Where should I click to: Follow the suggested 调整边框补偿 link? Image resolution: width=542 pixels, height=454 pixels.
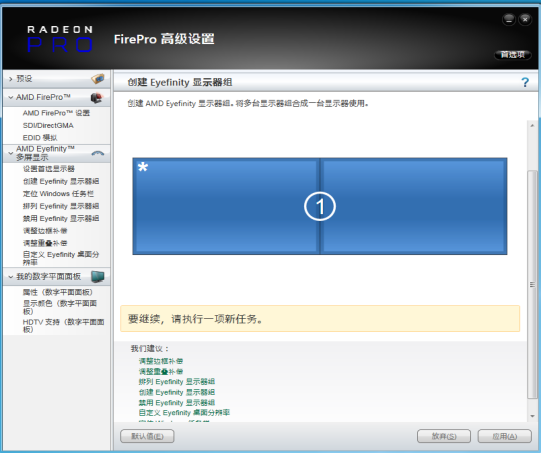pyautogui.click(x=161, y=361)
